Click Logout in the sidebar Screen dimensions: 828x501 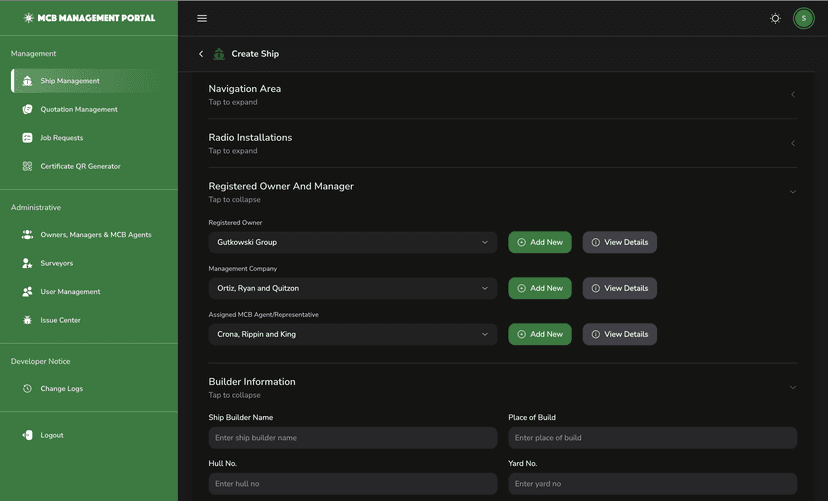pyautogui.click(x=85, y=435)
